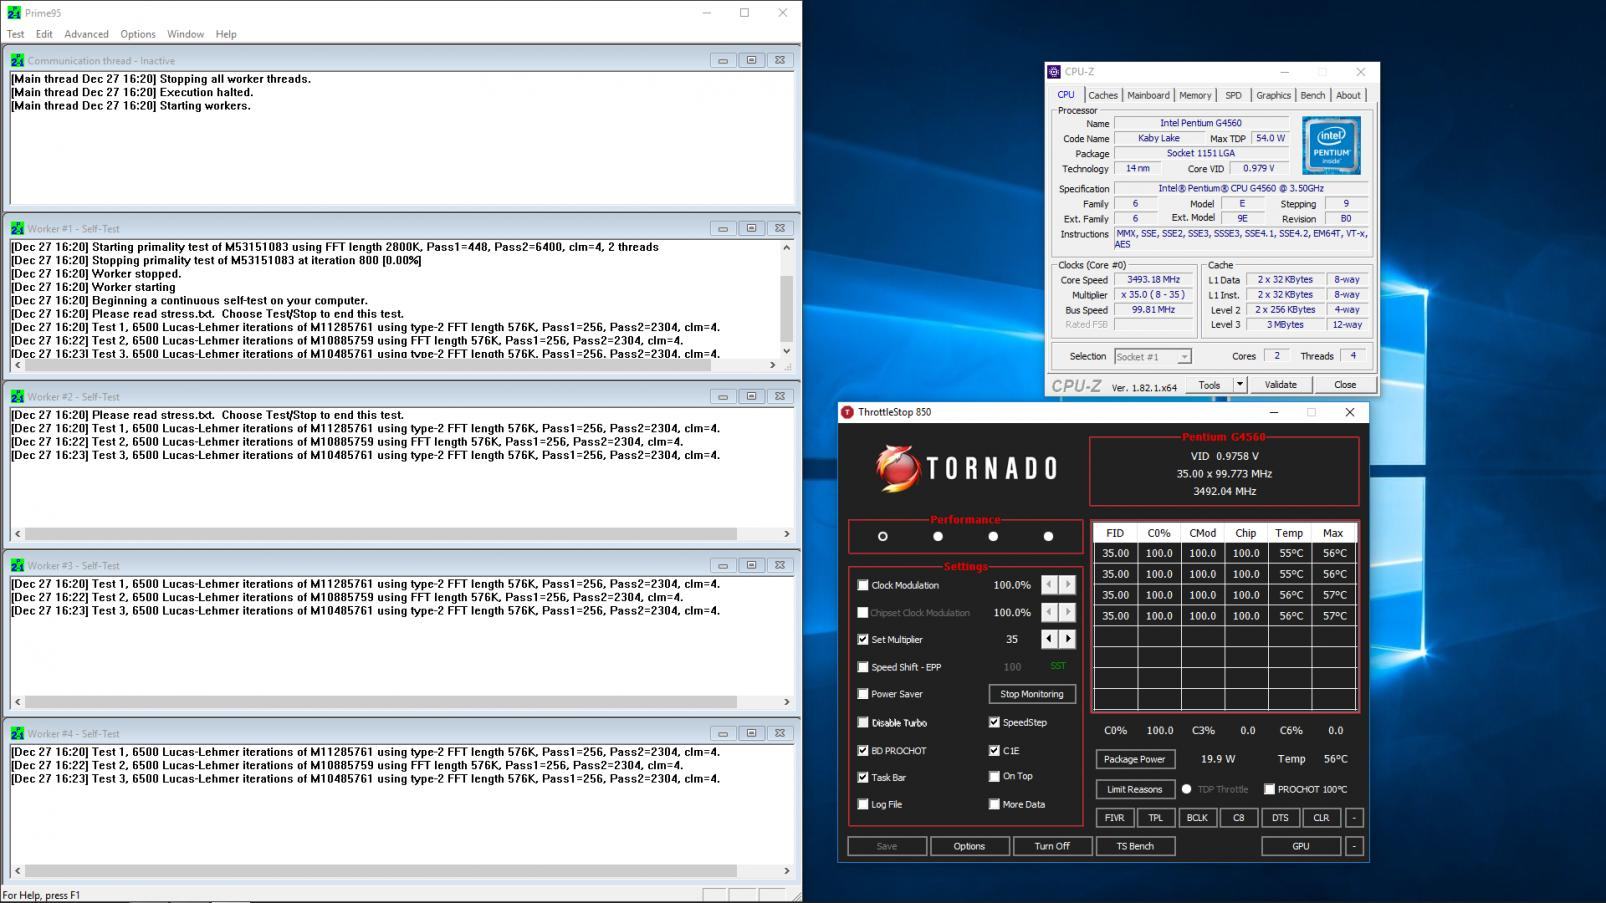Enable the Log File checkbox
1606x903 pixels.
(x=863, y=804)
